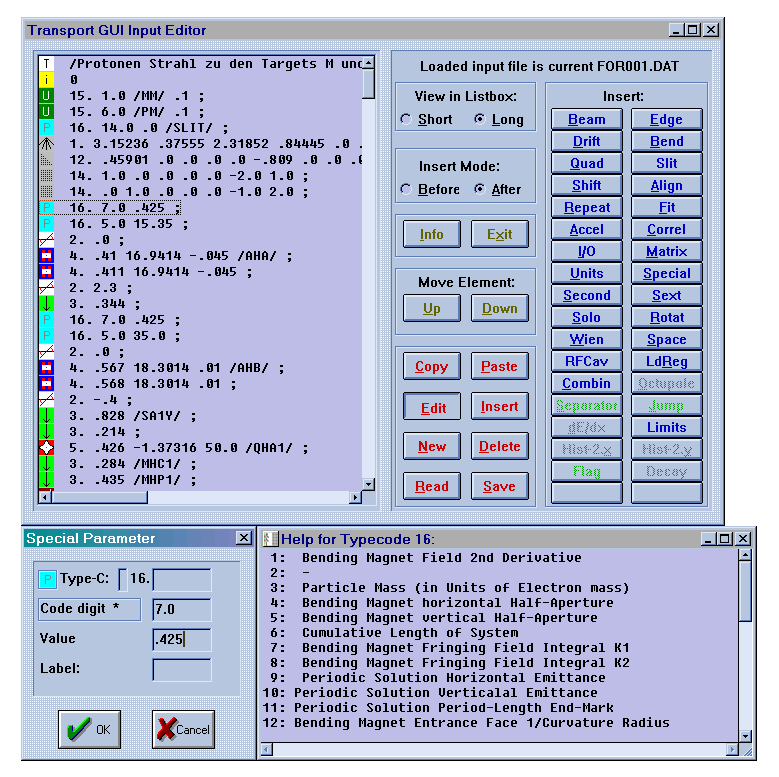The height and width of the screenshot is (777, 779).
Task: Click the bend magnet icon next to the /AHA/ entry
Action: 46,256
